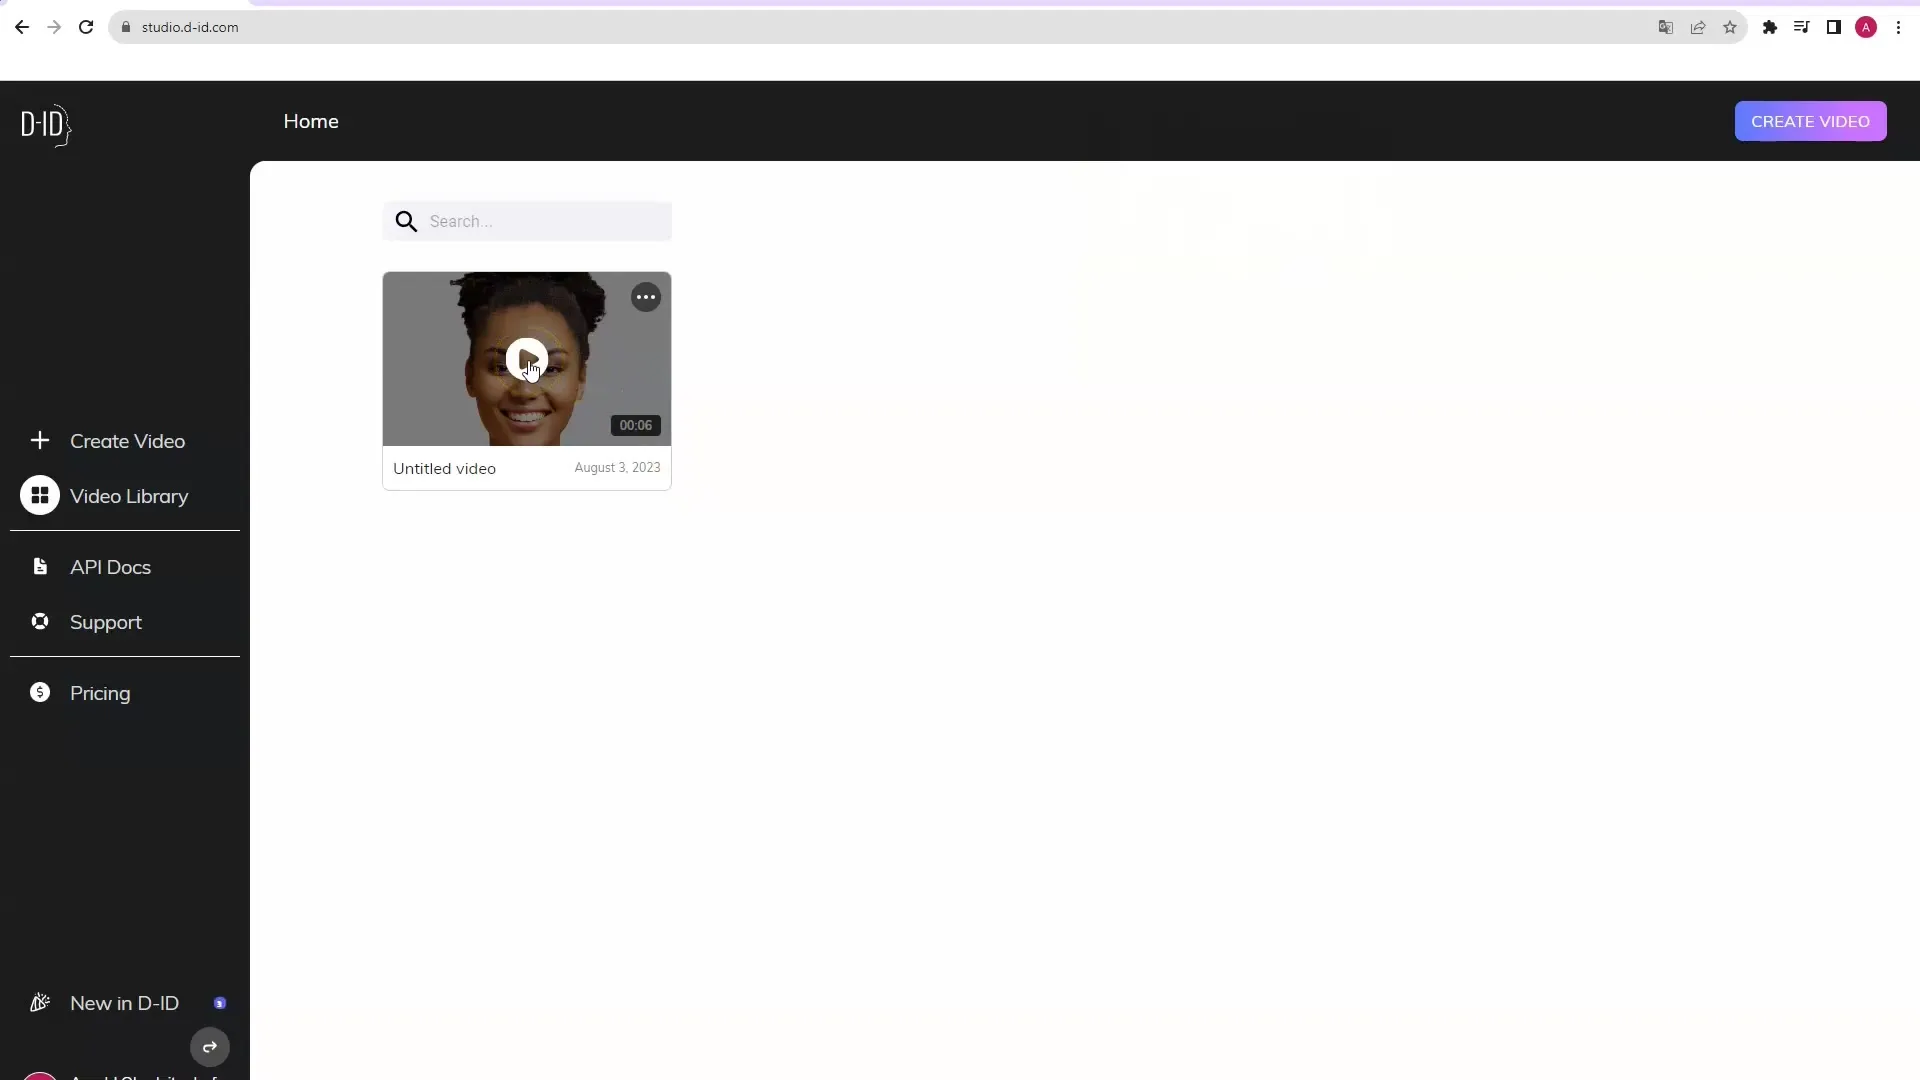Open API Docs from sidebar
1920x1080 pixels.
(109, 566)
